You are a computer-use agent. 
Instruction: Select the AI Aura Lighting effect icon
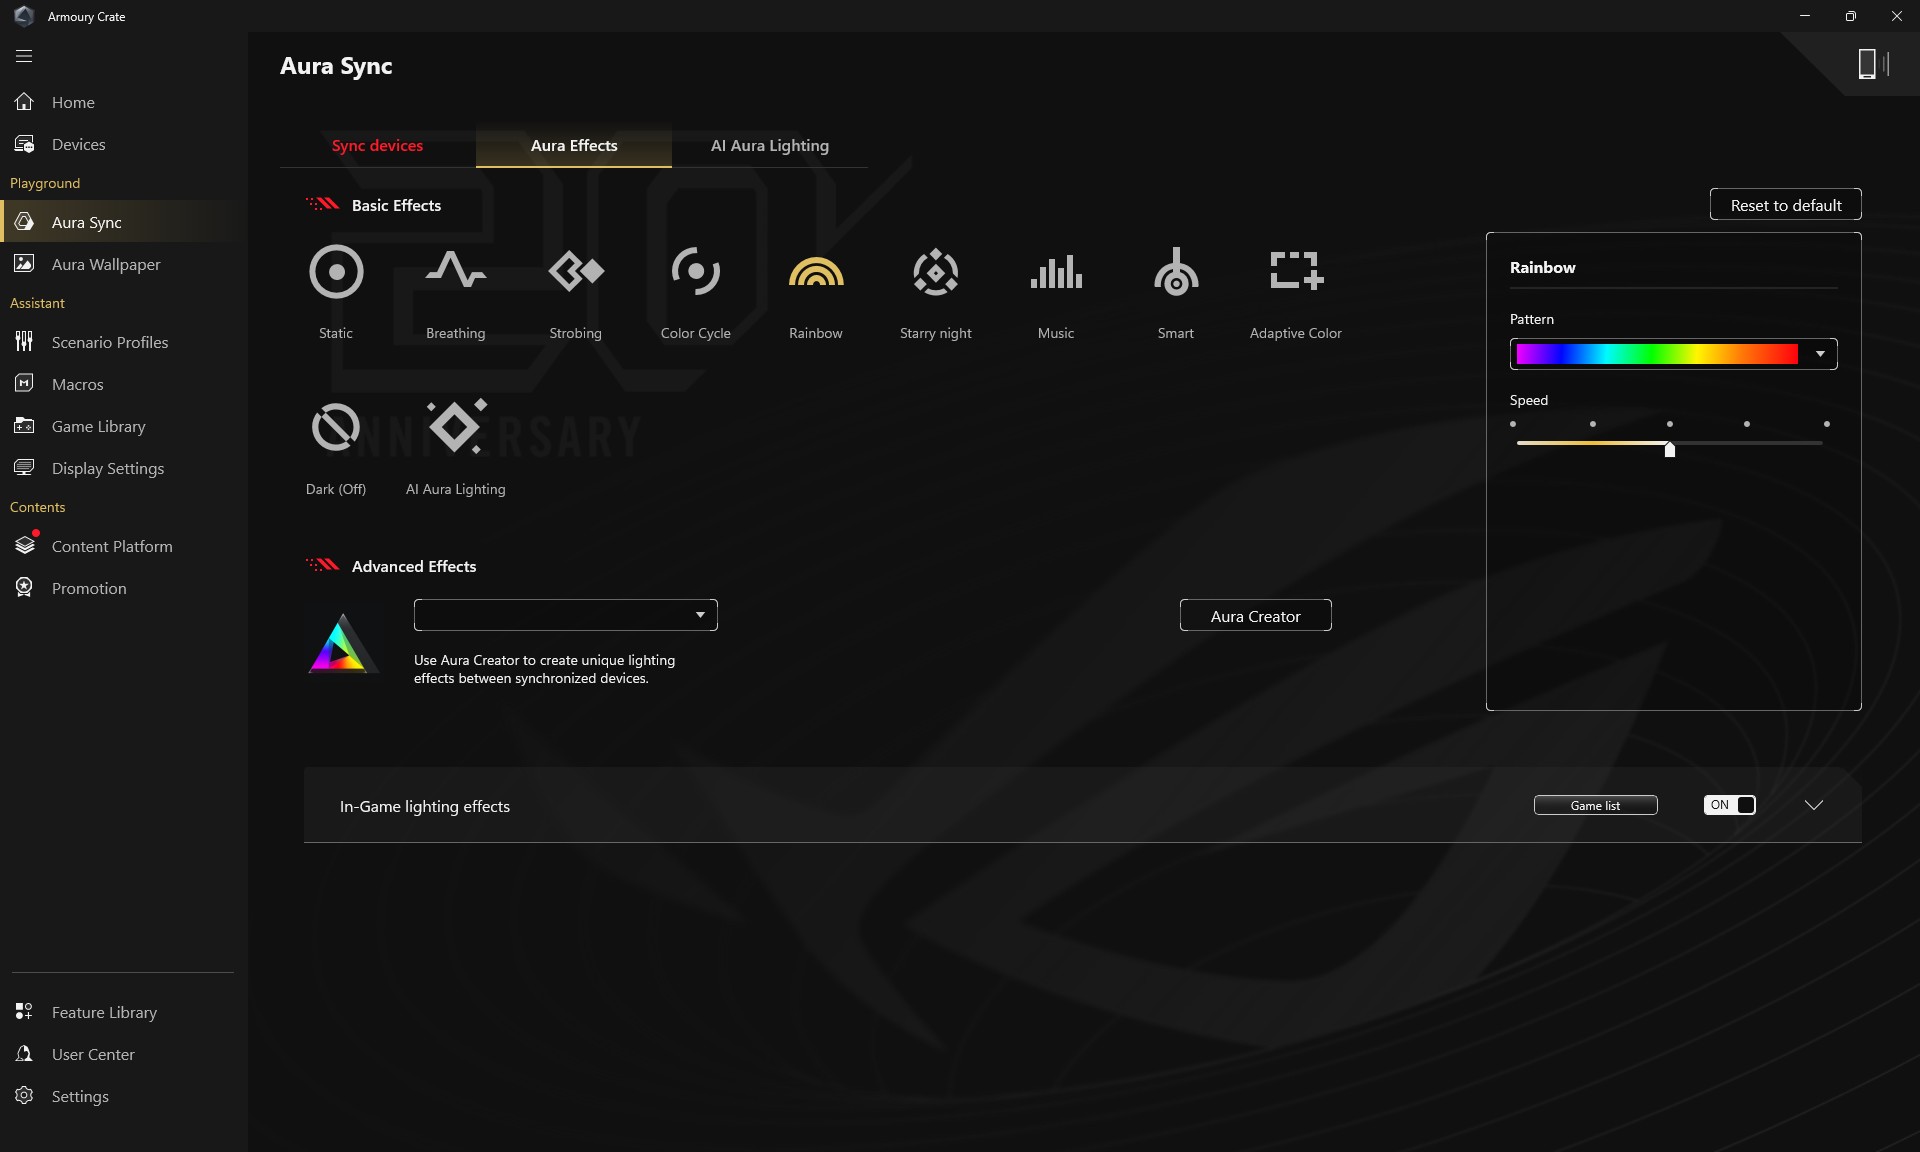(456, 426)
